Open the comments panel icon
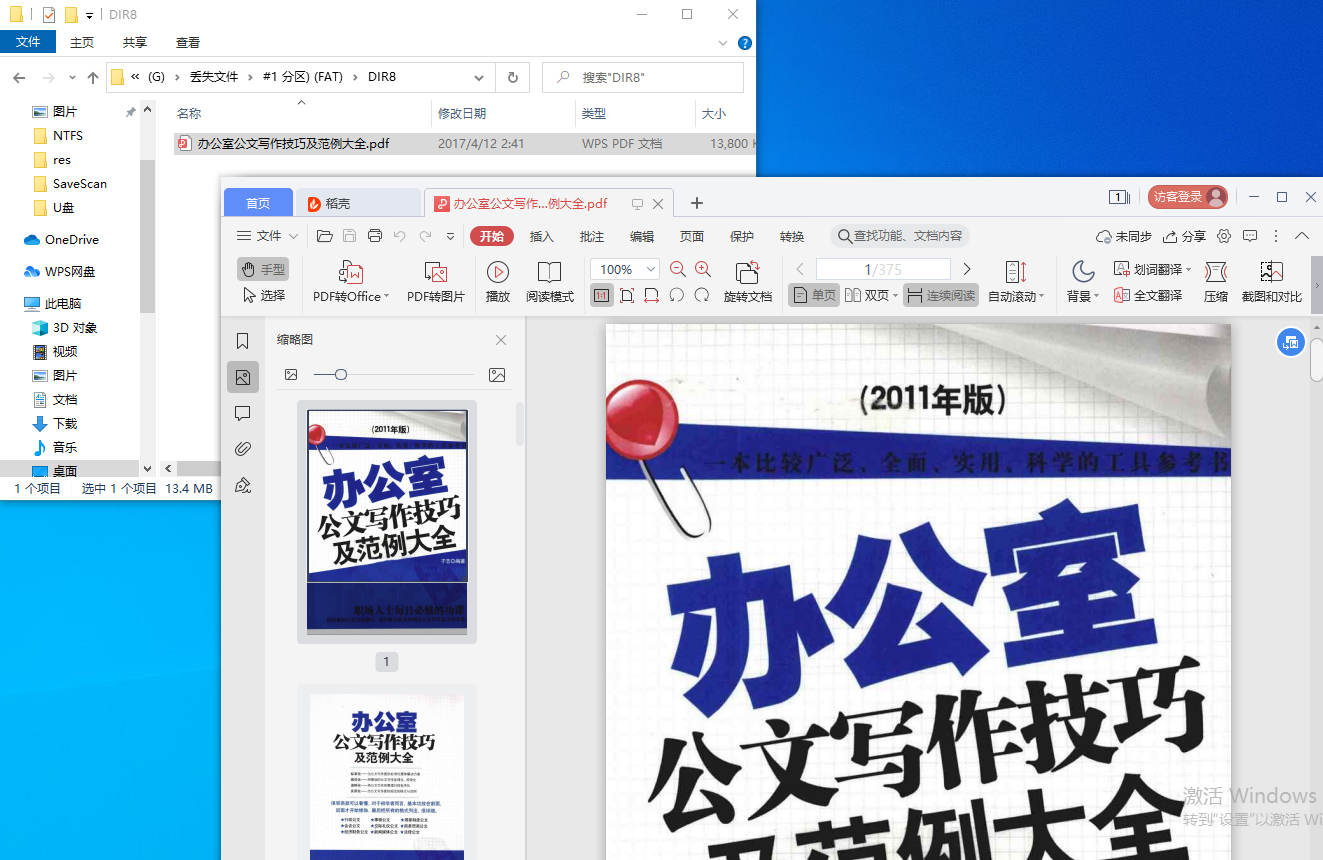Screen dimensions: 1323x860 tap(242, 413)
